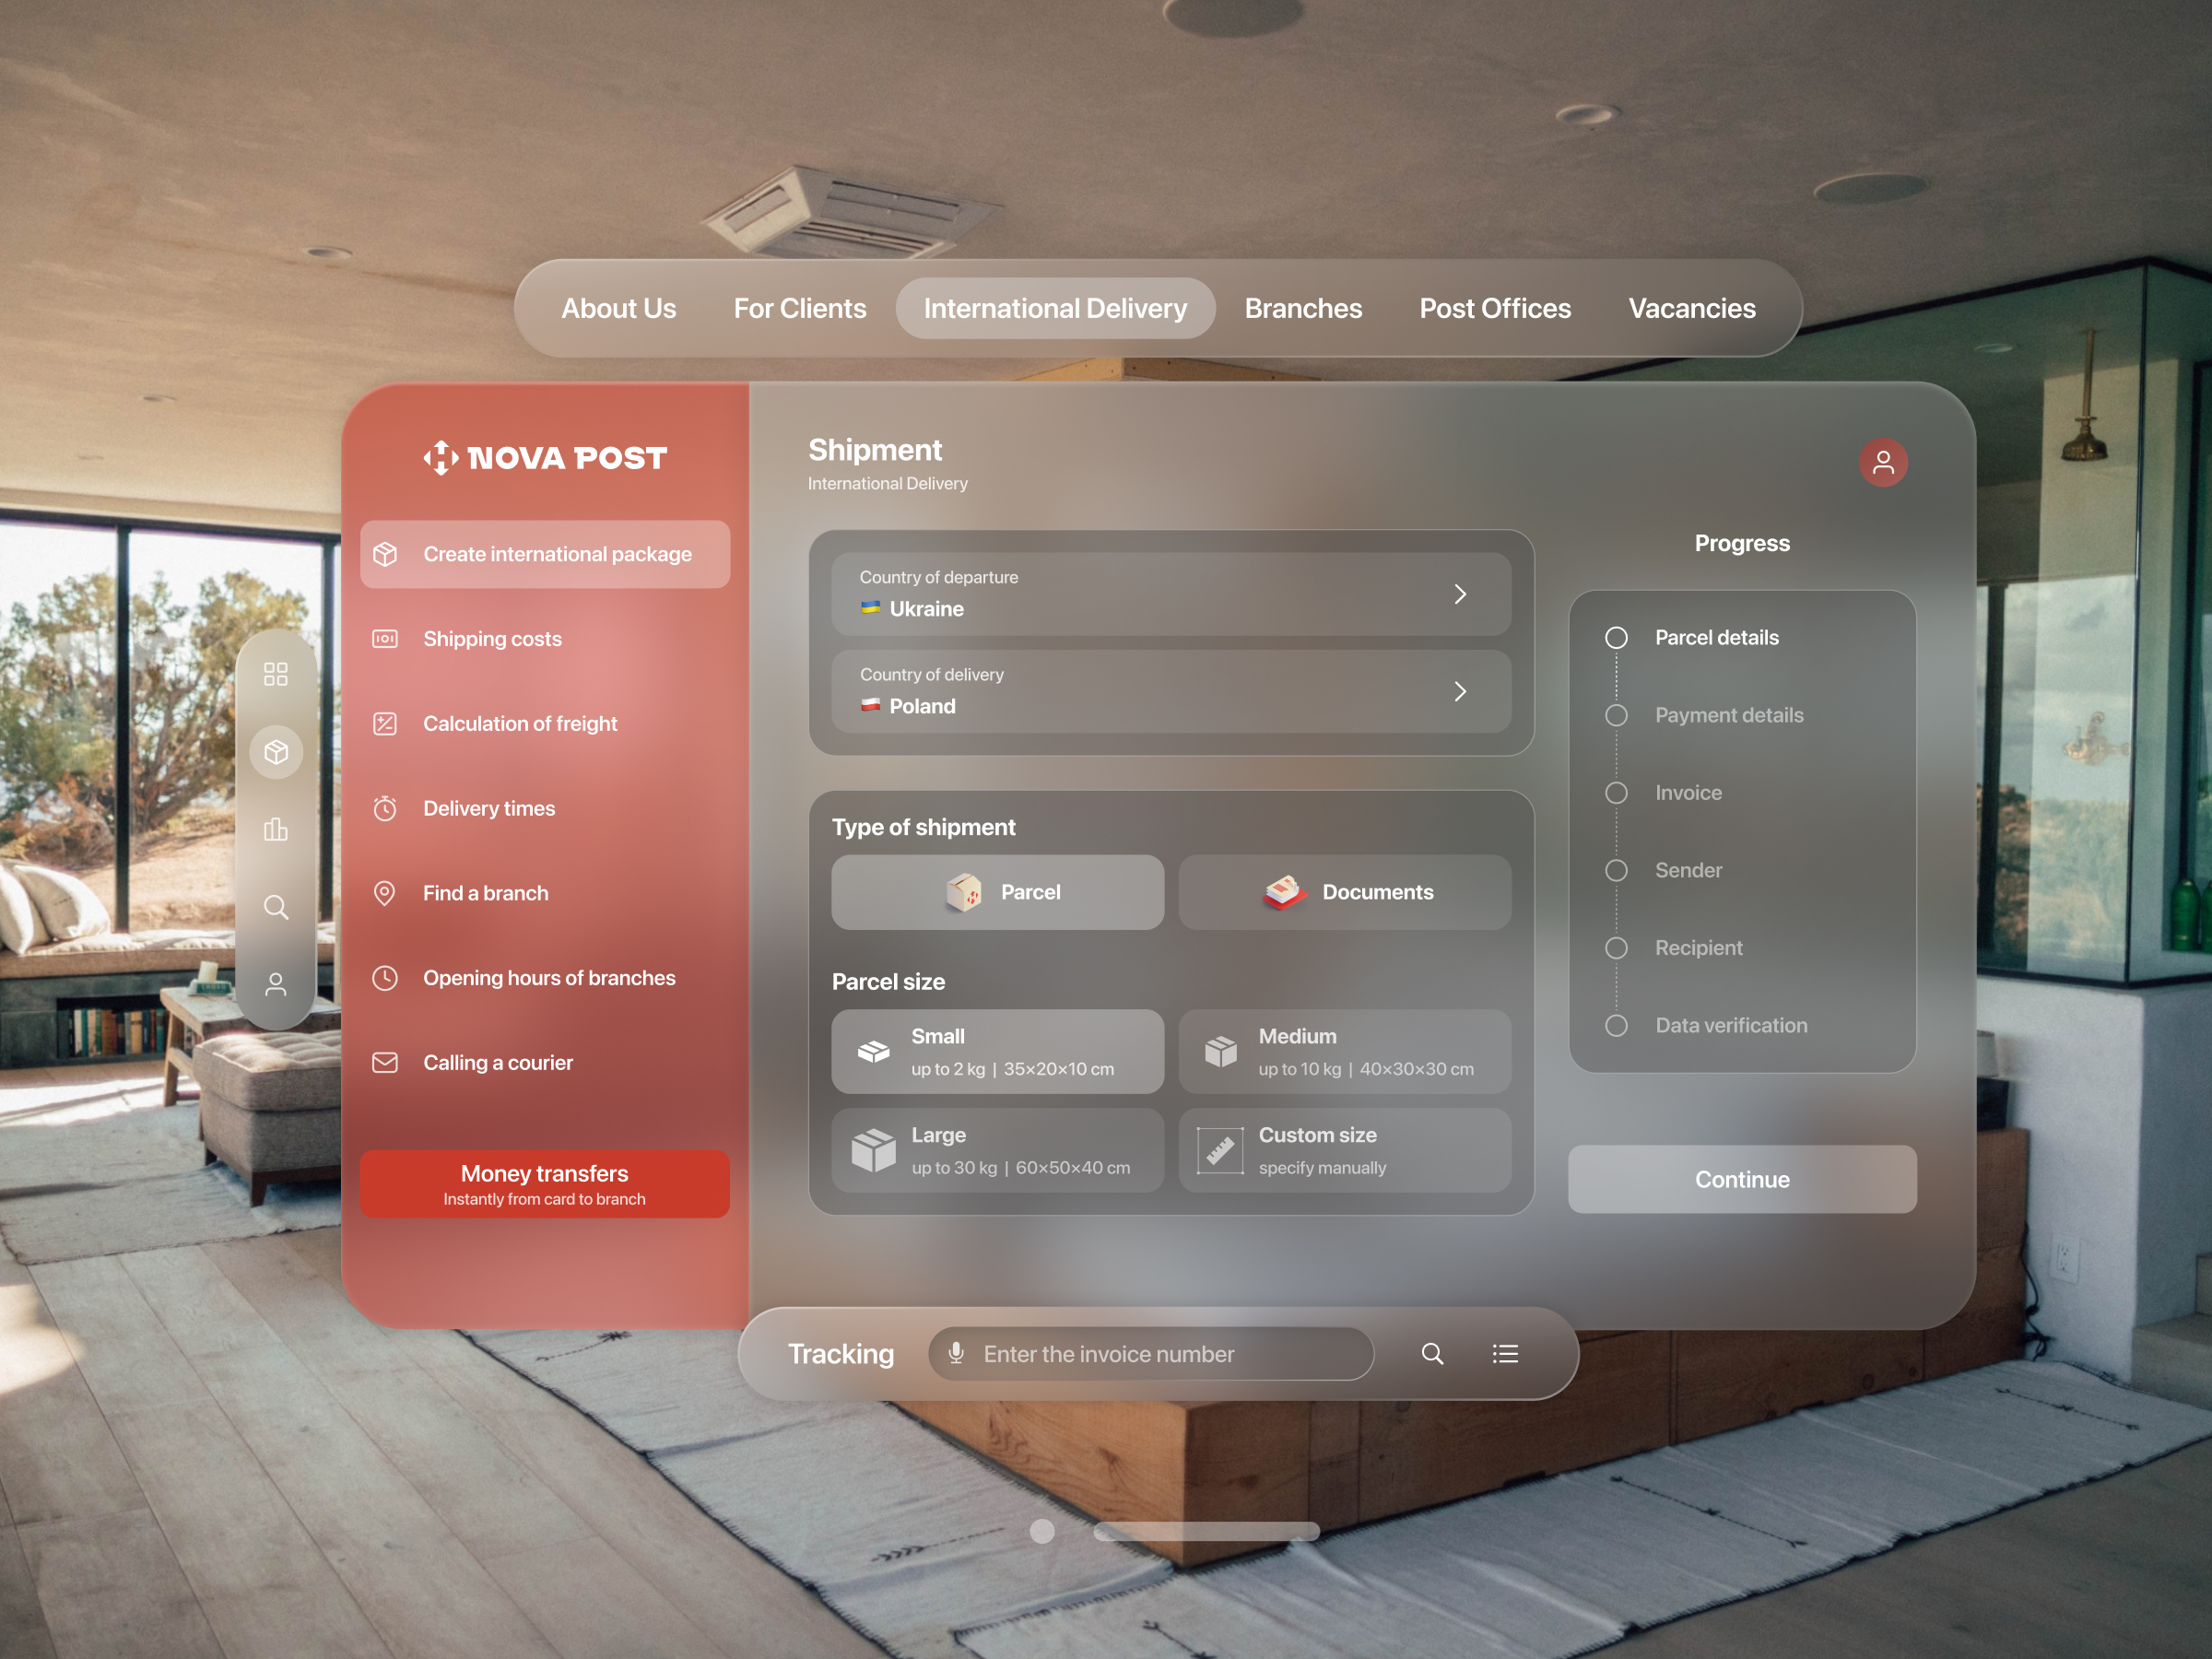The height and width of the screenshot is (1659, 2212).
Task: Select the Documents shipment type
Action: pos(1345,888)
